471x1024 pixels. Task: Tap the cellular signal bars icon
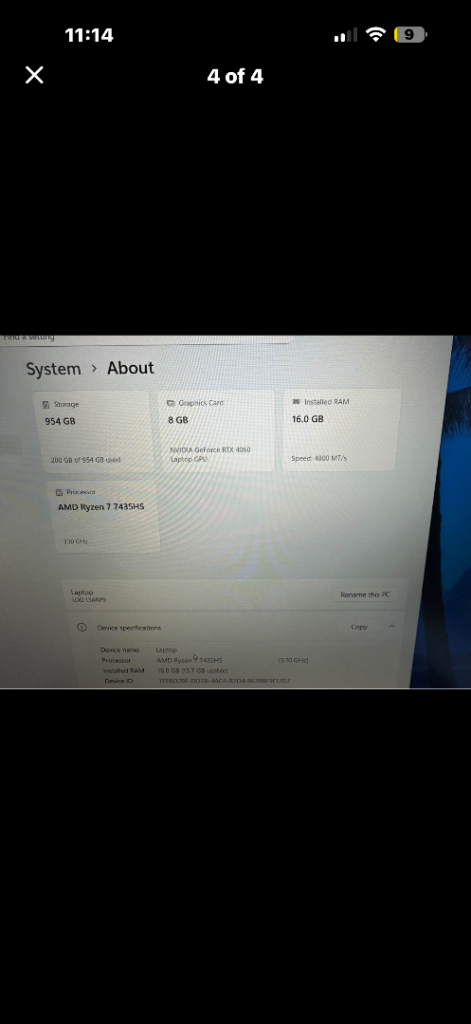(x=346, y=35)
